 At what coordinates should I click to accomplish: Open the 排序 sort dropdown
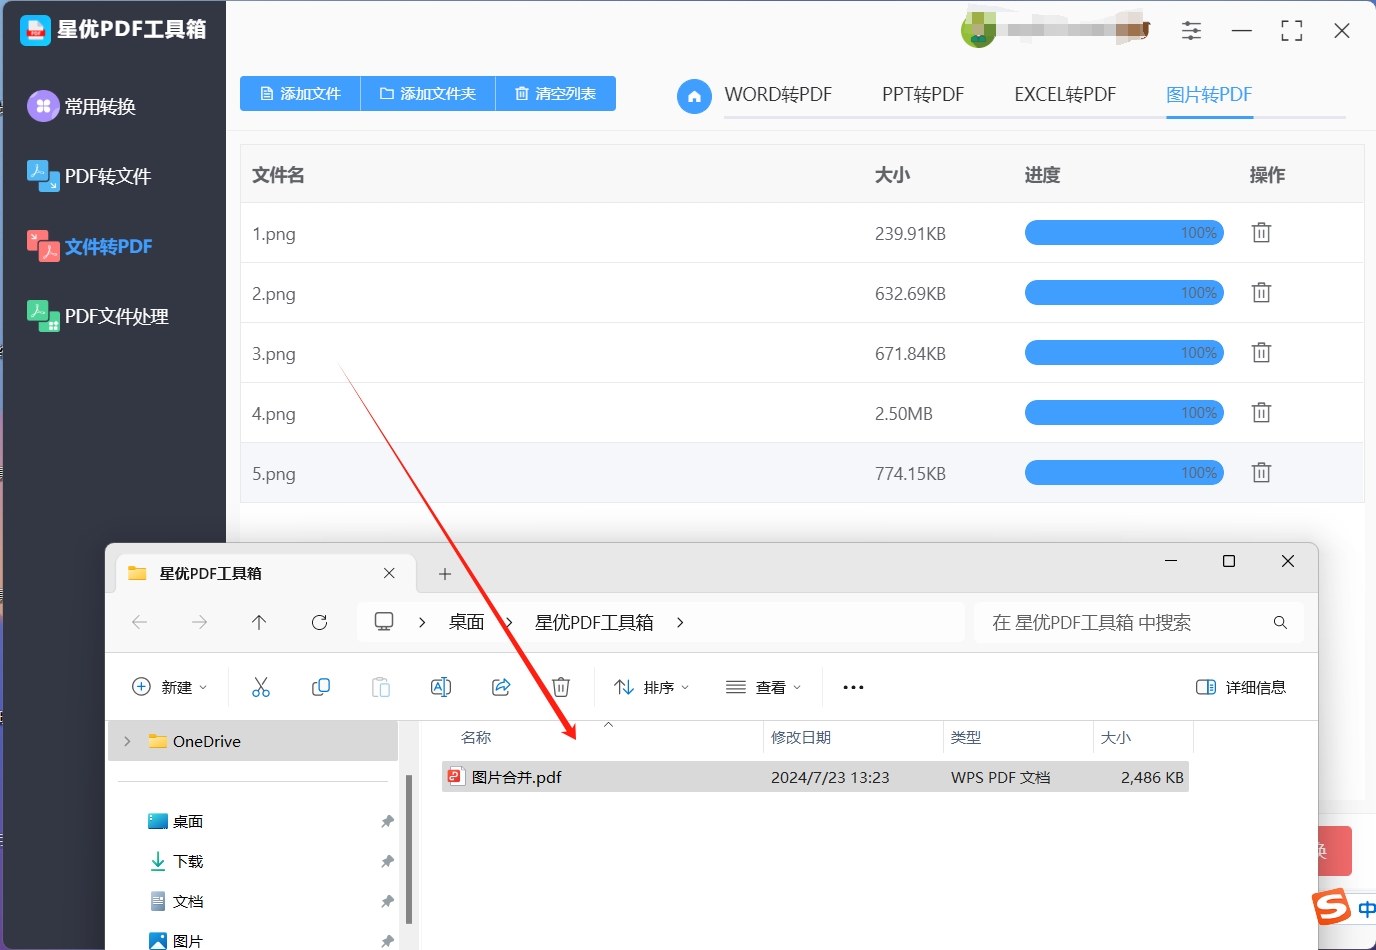pyautogui.click(x=652, y=687)
